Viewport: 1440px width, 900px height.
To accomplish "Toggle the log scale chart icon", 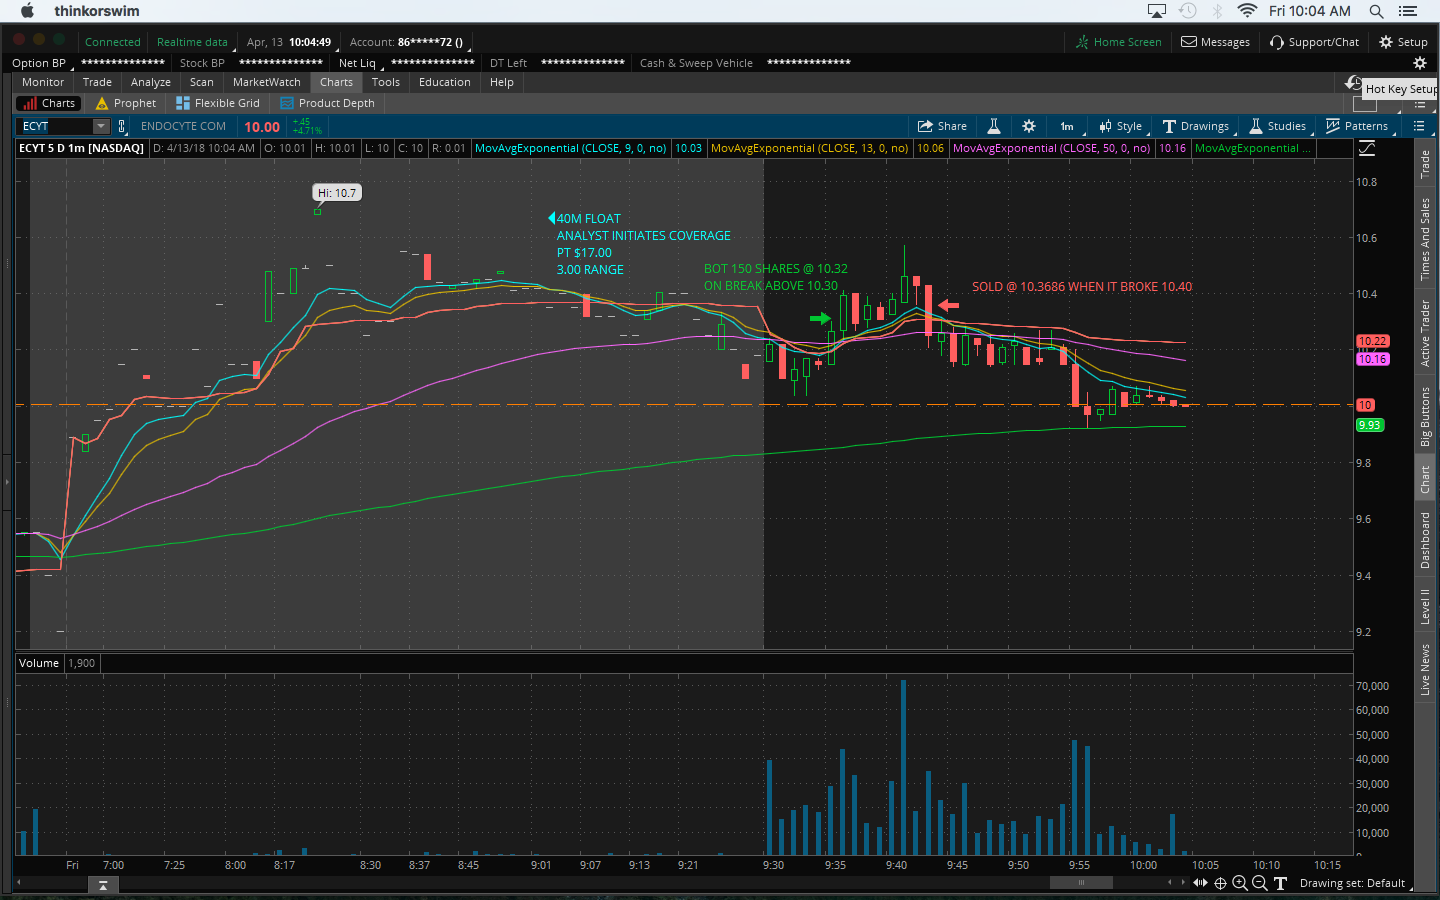I will point(1367,148).
